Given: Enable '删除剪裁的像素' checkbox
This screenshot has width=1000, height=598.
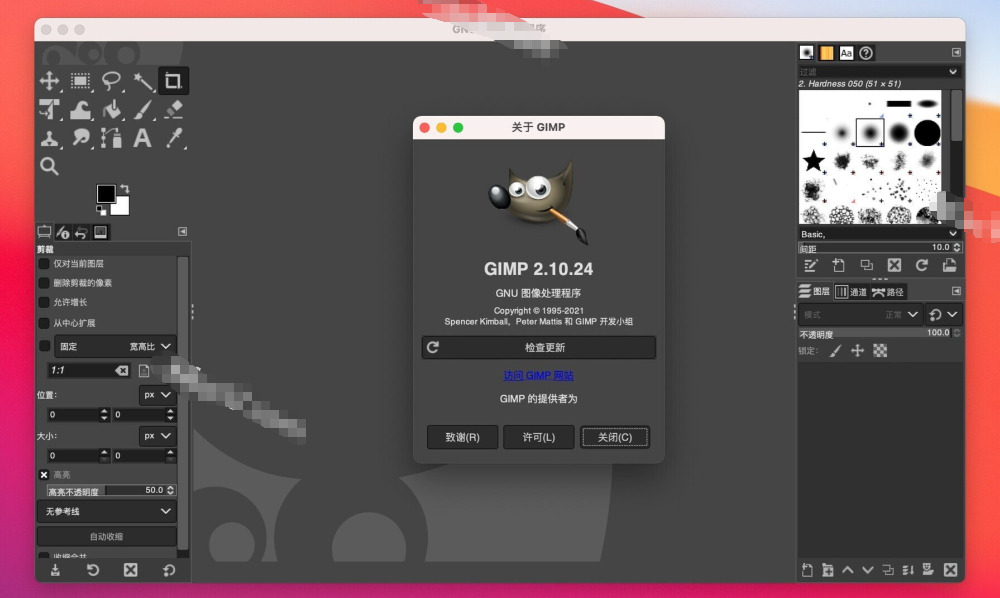Looking at the screenshot, I should tap(44, 283).
